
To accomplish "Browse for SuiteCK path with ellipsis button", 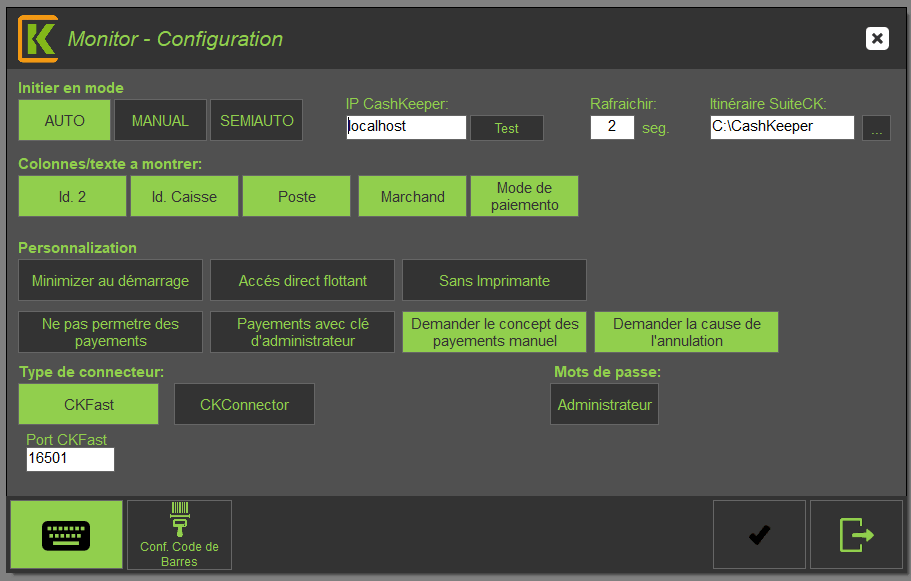I will tap(876, 128).
